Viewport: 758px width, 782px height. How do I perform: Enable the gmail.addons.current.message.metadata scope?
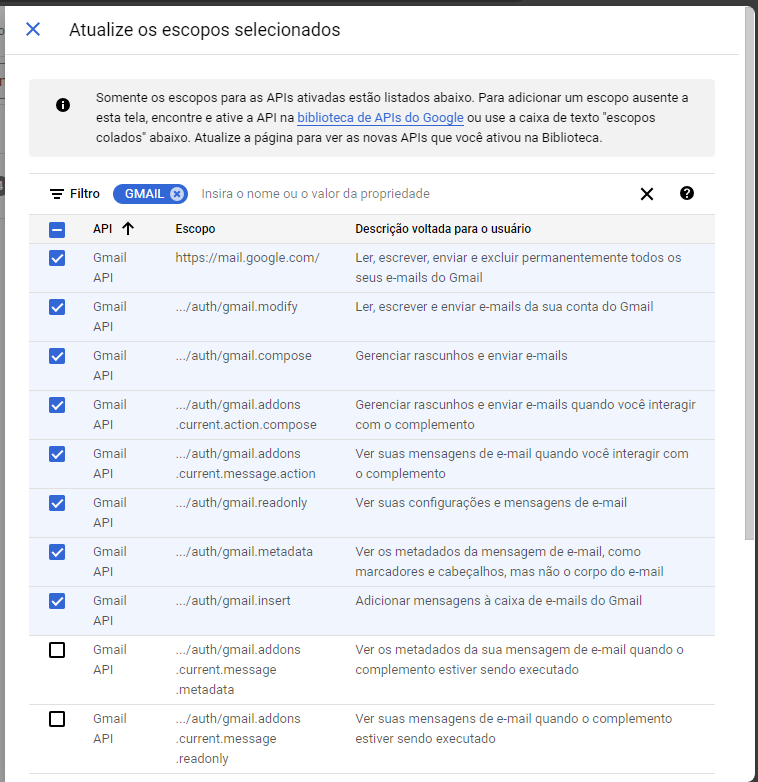pyautogui.click(x=57, y=650)
